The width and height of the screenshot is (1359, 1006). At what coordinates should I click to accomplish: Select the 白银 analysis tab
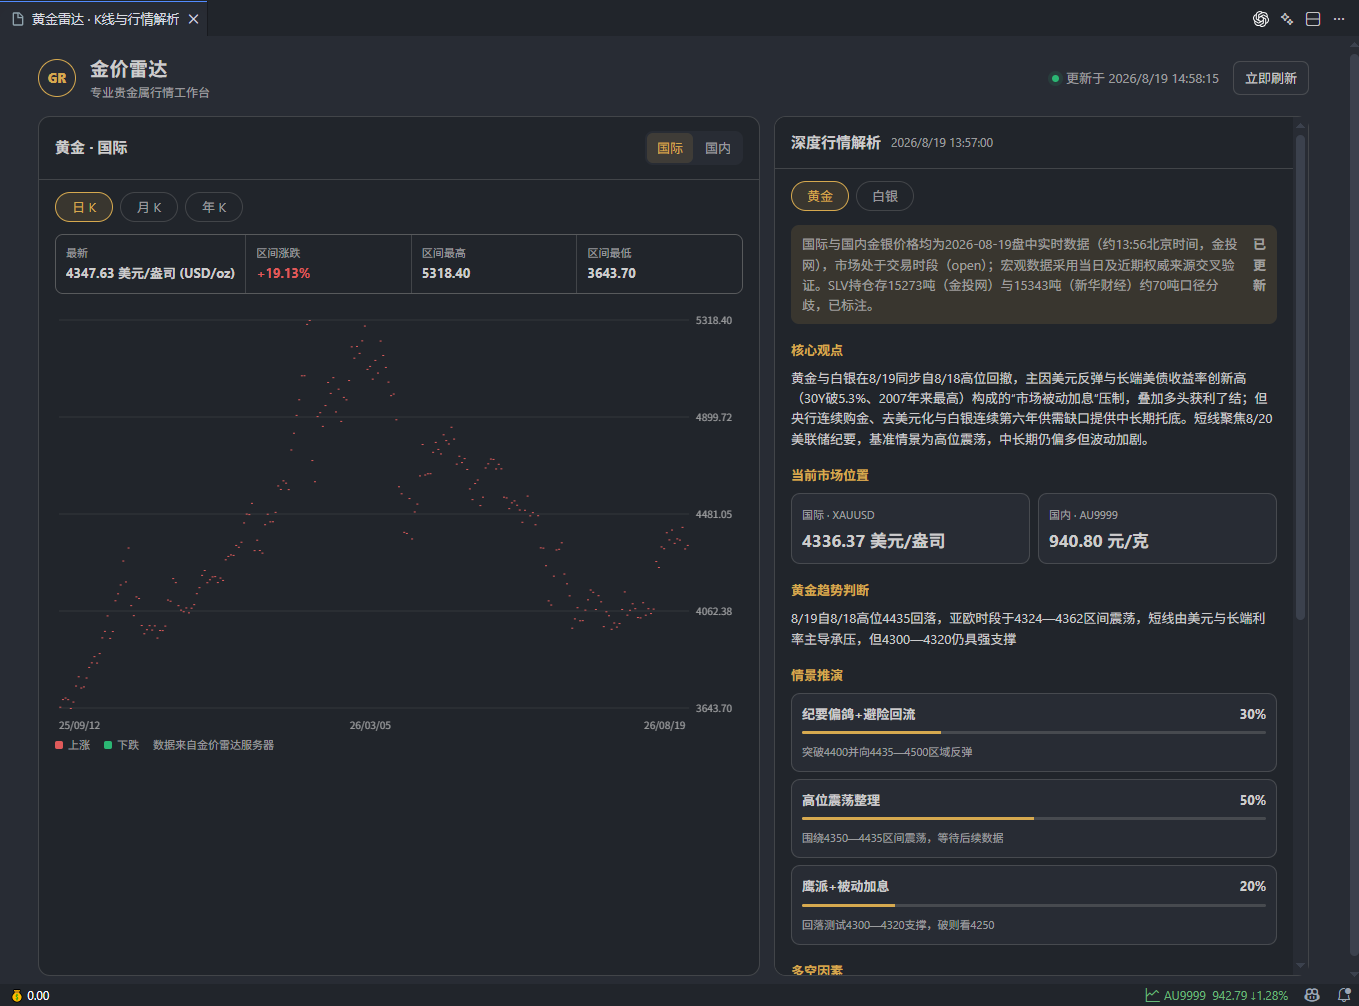[885, 196]
